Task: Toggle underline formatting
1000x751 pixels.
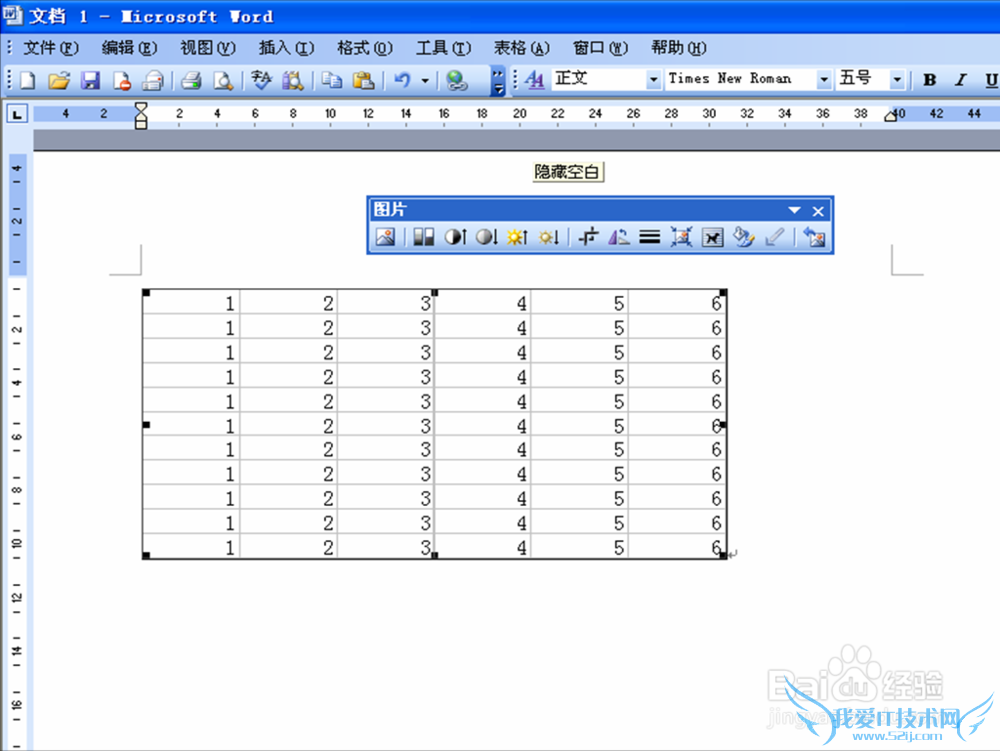Action: 990,80
